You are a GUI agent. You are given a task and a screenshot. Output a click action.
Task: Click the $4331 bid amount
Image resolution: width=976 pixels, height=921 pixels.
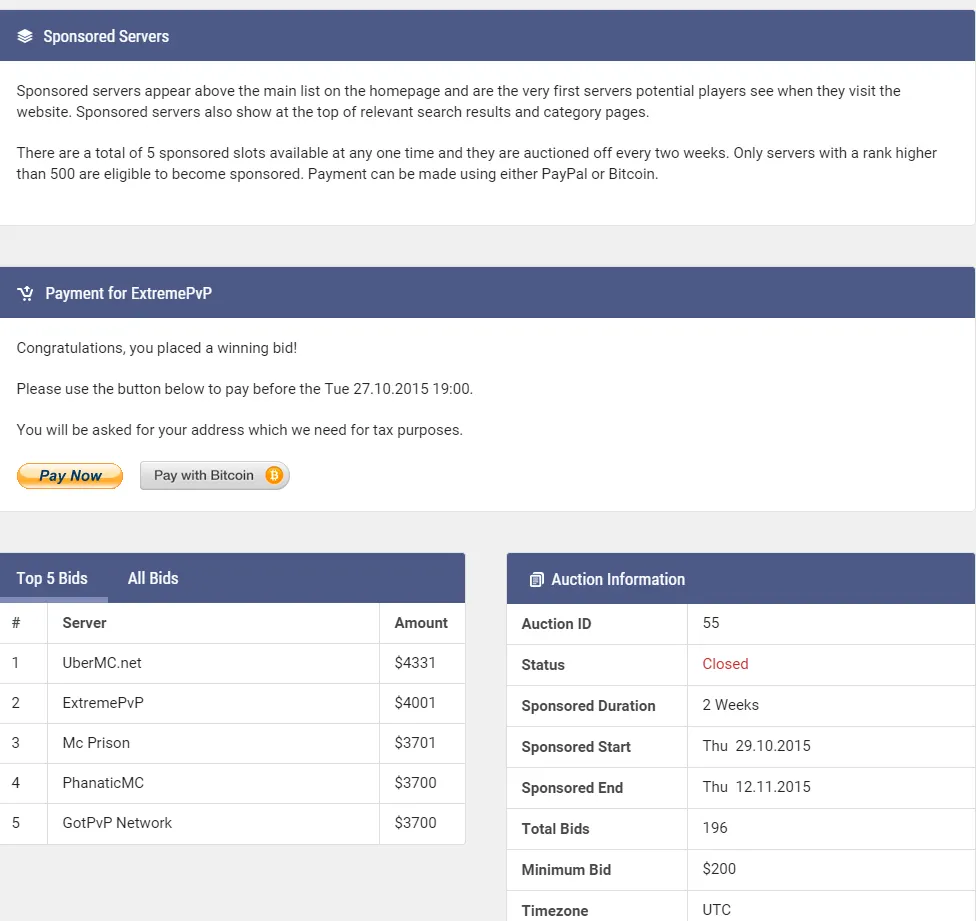tap(415, 663)
